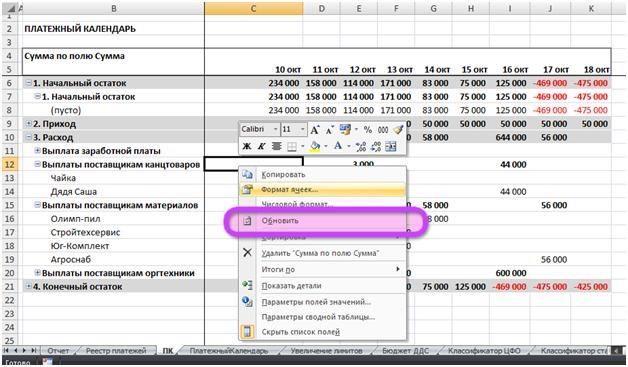Choose Копировать from the context menu
The height and width of the screenshot is (367, 628).
(283, 175)
